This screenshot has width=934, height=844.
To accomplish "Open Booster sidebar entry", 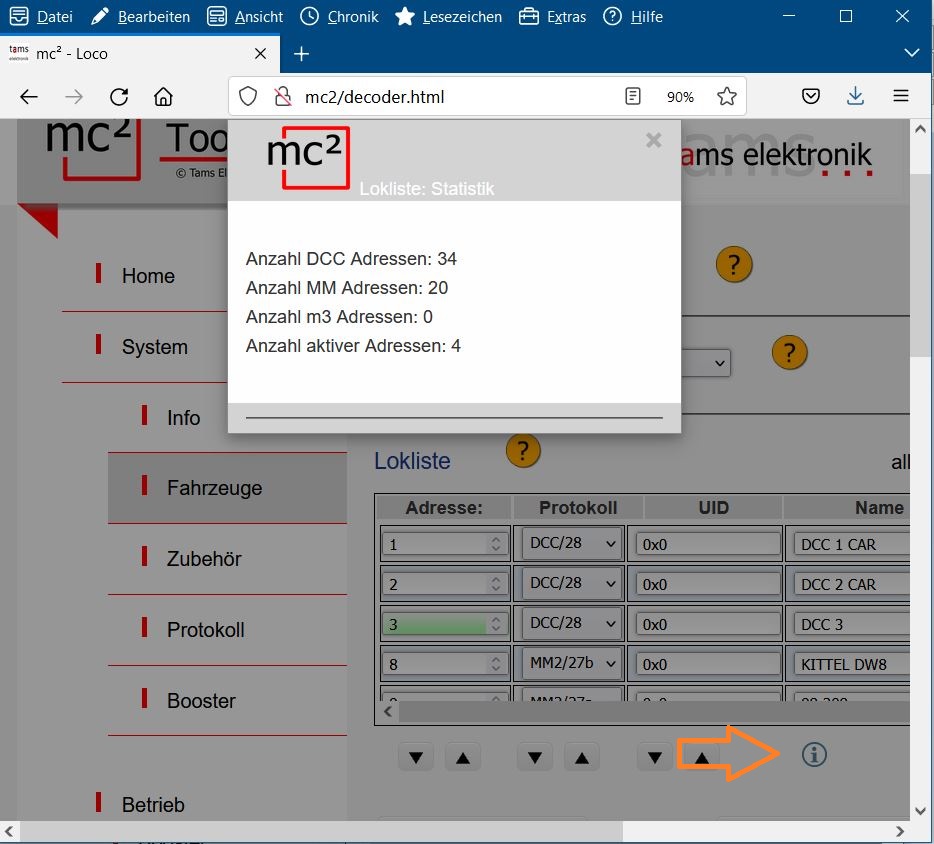I will click(x=201, y=700).
